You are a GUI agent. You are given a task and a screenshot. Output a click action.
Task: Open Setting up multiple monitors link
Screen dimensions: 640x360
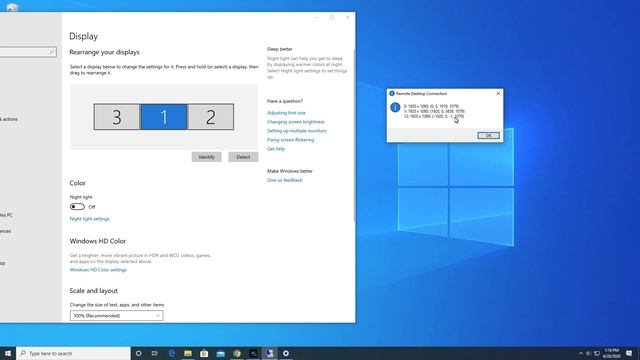coord(297,131)
